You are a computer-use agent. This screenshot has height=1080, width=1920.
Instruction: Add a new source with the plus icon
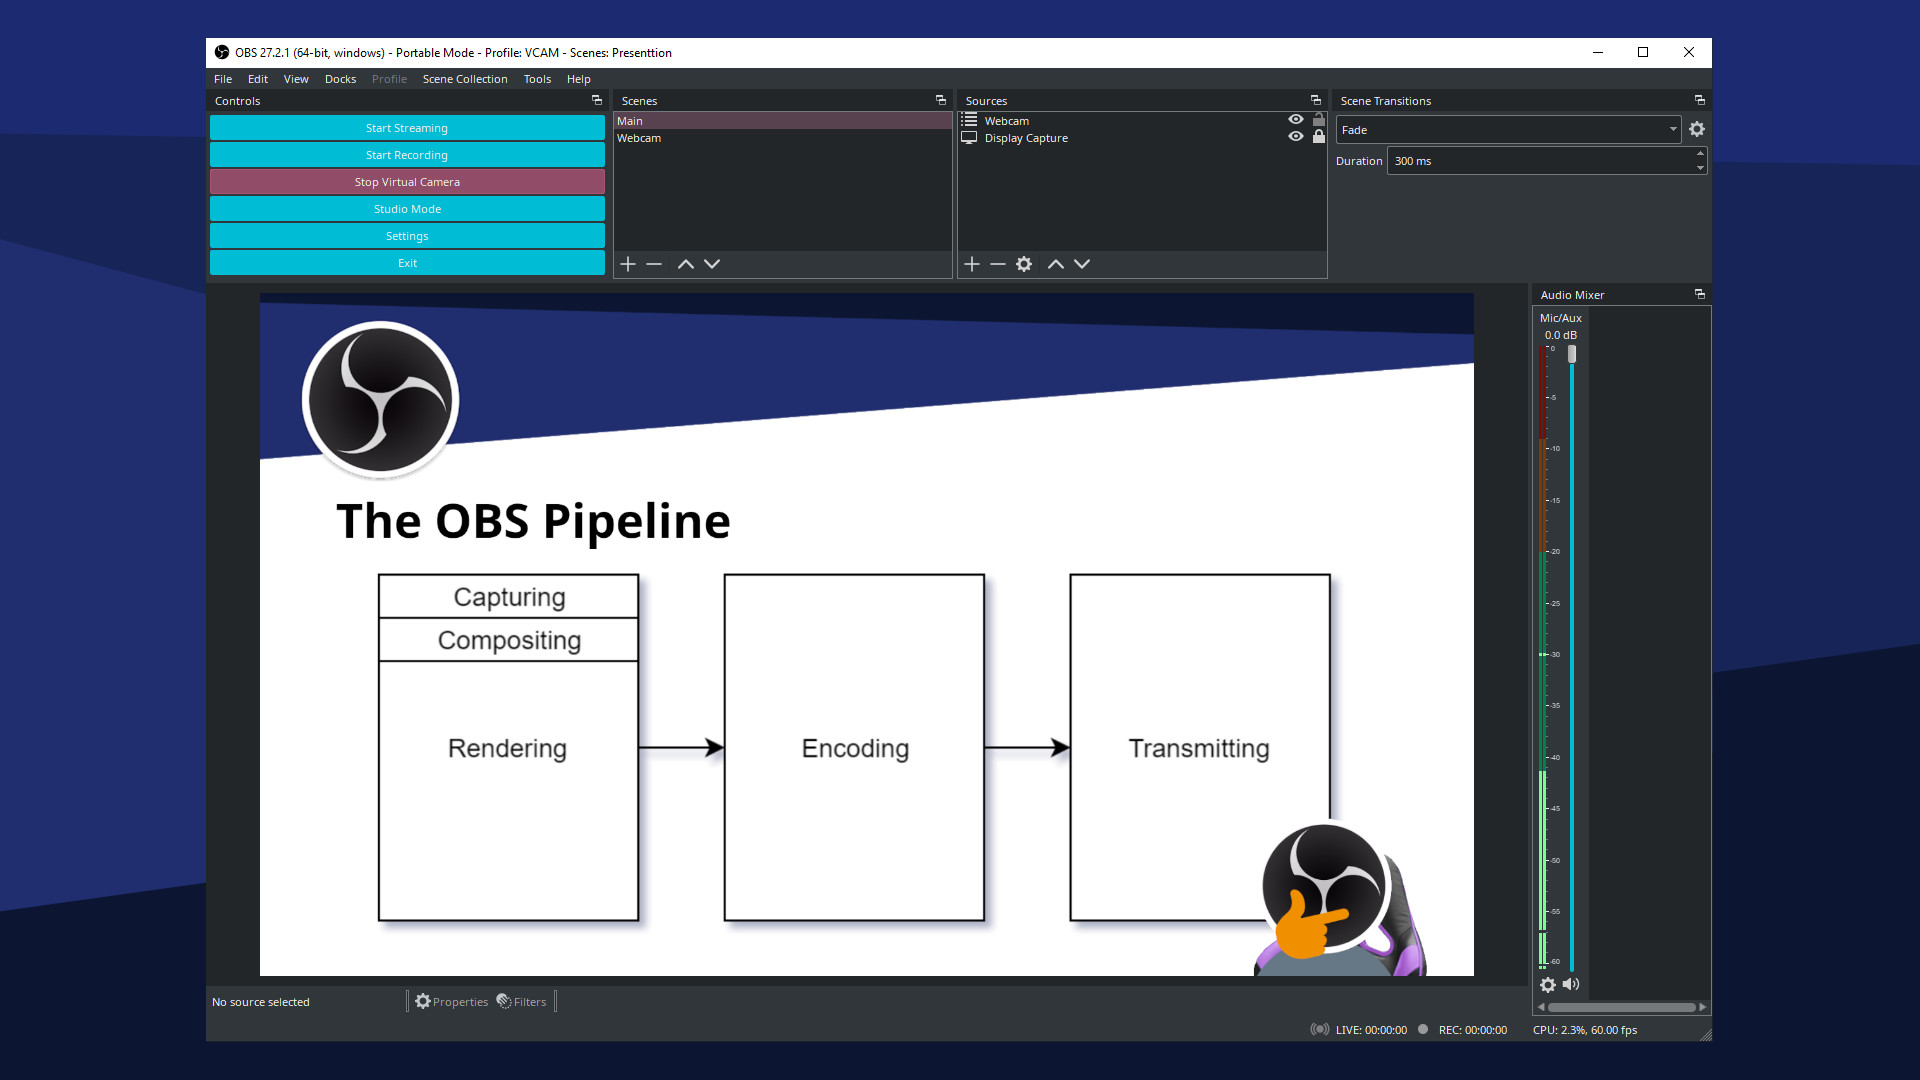point(972,264)
